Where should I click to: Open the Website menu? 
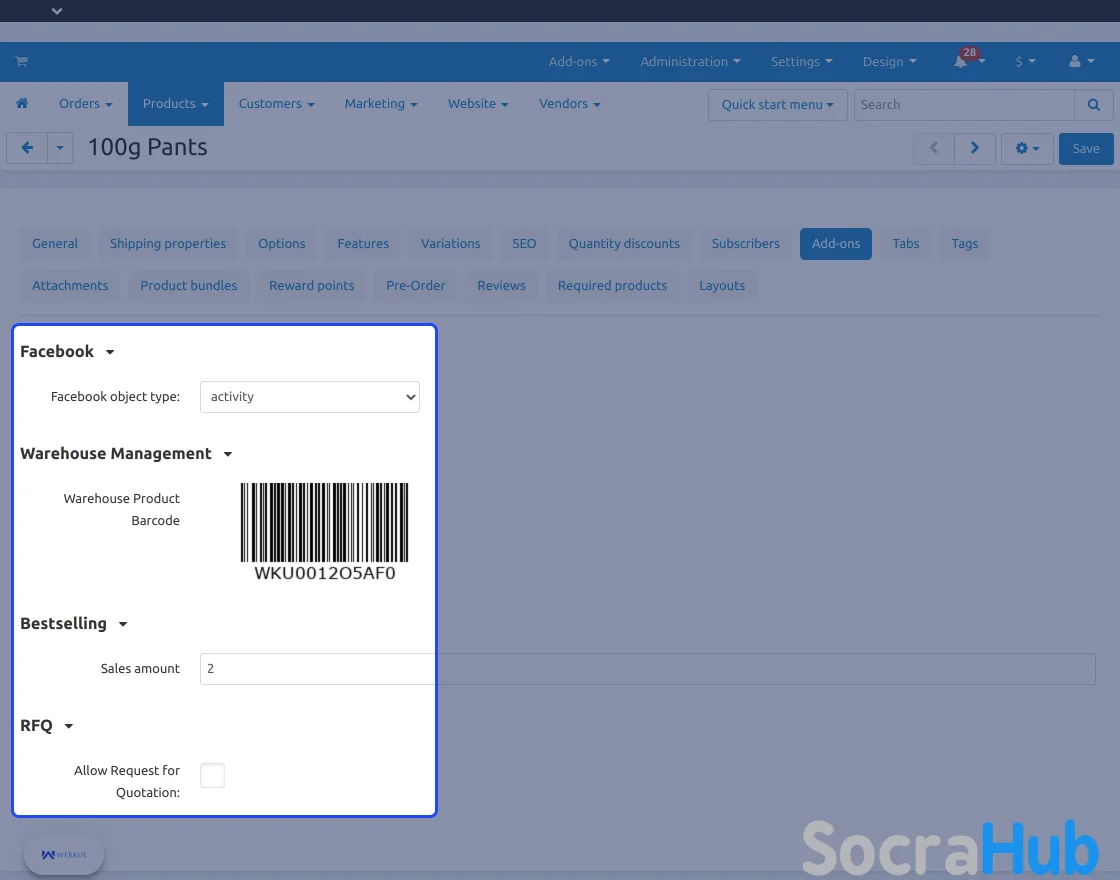478,104
